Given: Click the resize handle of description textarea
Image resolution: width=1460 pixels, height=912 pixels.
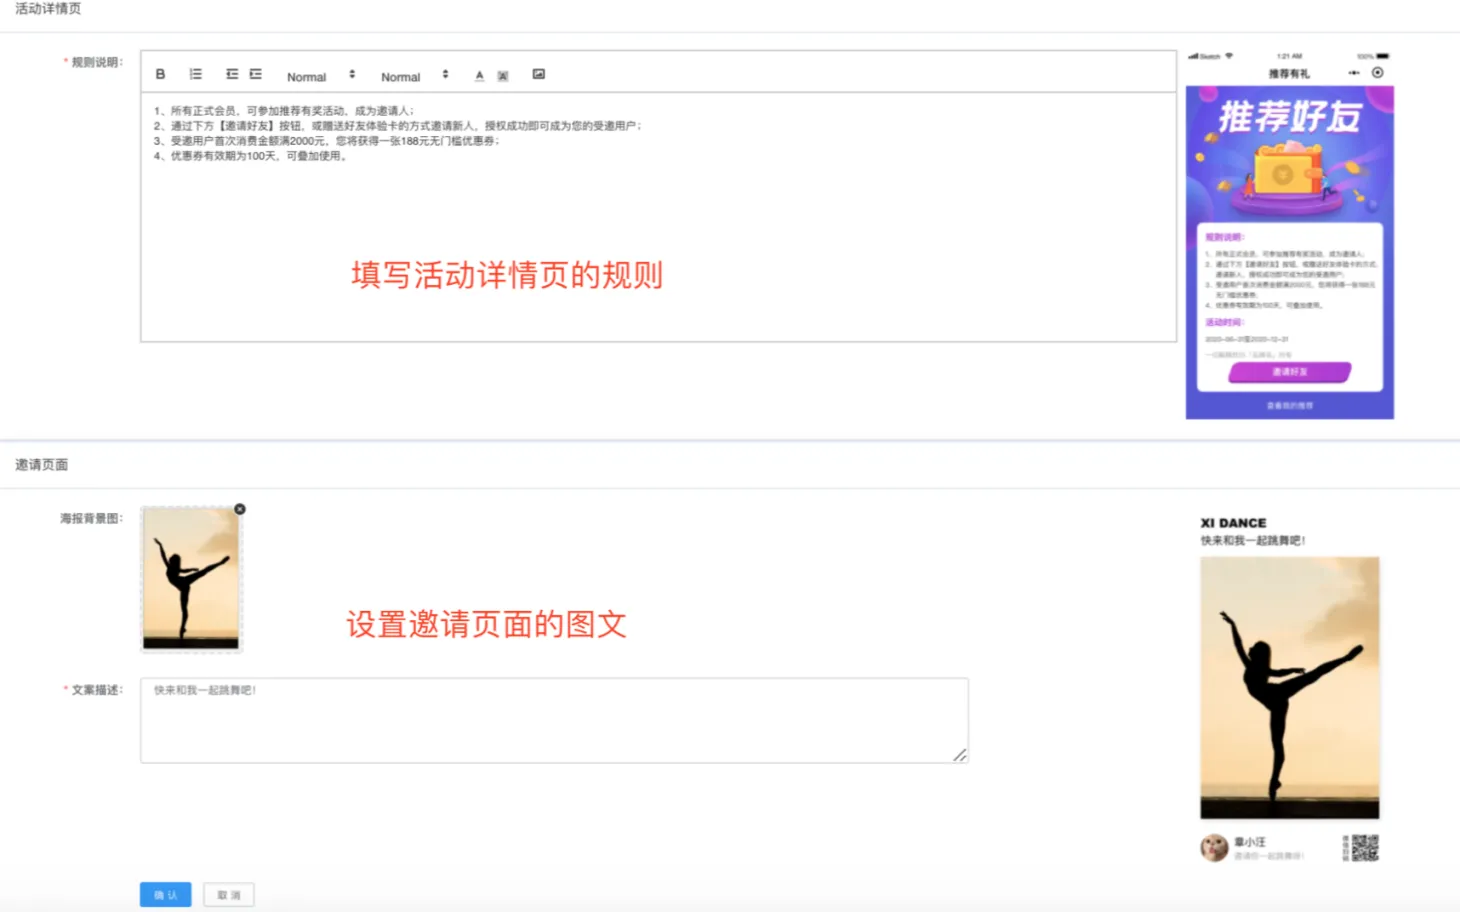Looking at the screenshot, I should pos(960,755).
